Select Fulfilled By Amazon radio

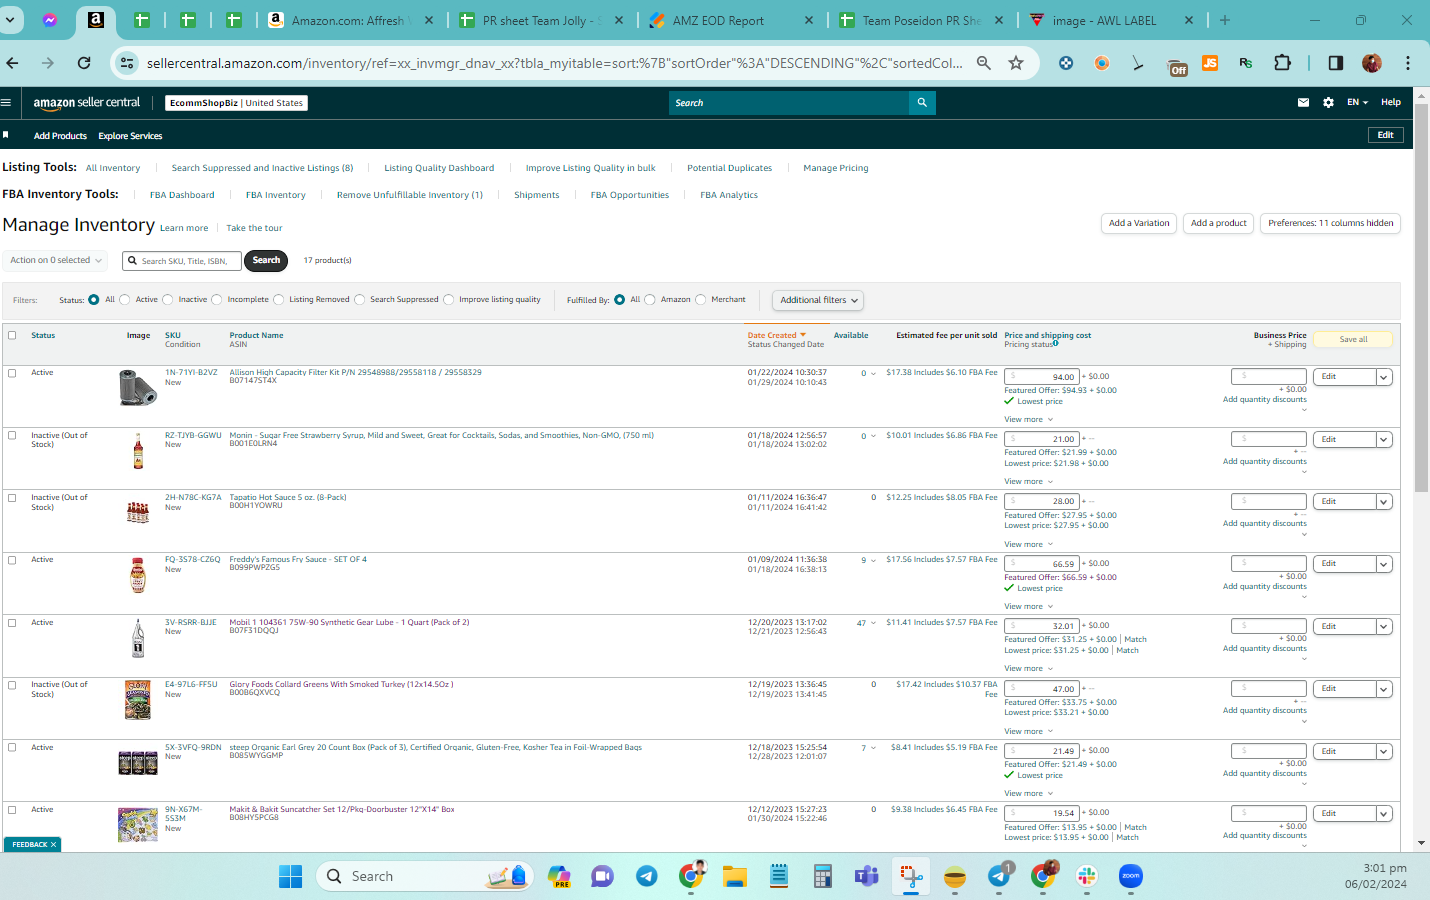tap(650, 299)
